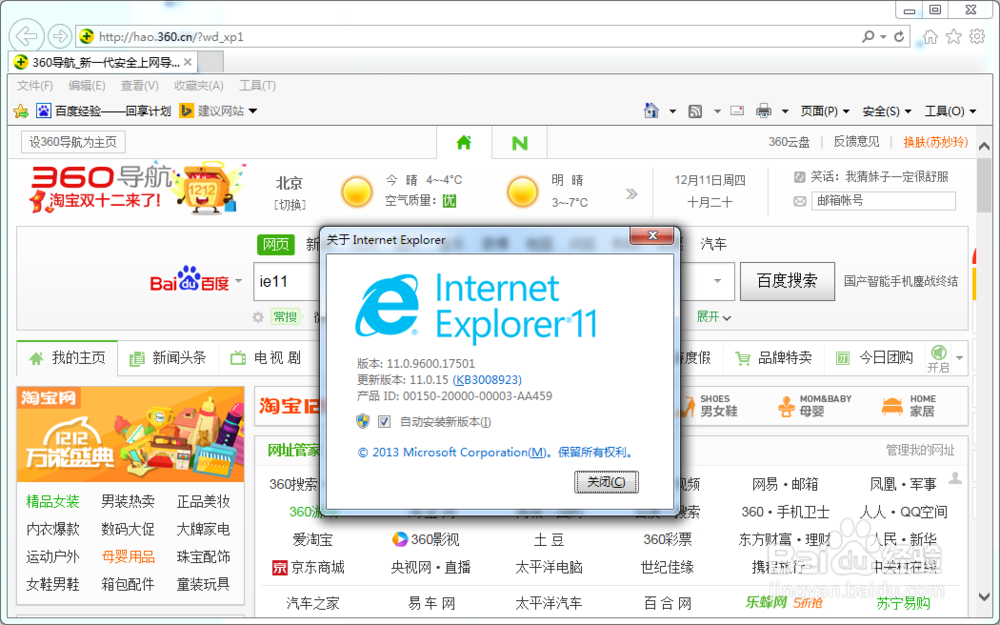Open the 工具(T) menu

point(258,85)
